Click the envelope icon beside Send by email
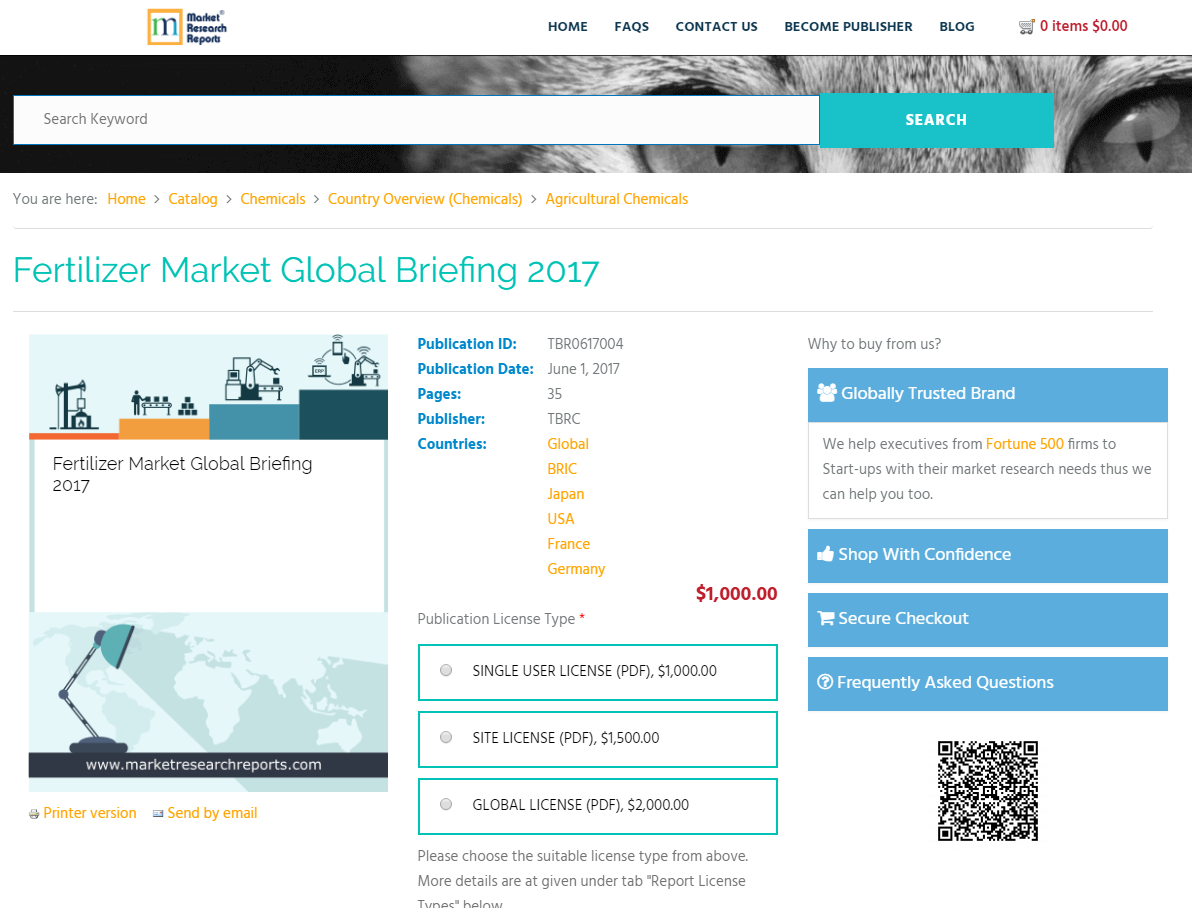 [x=157, y=813]
